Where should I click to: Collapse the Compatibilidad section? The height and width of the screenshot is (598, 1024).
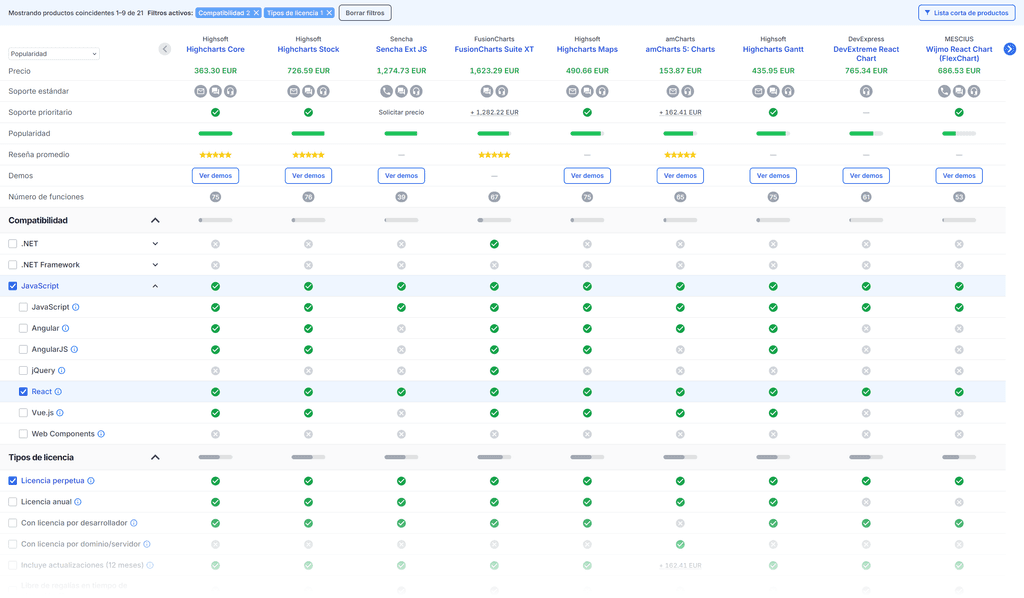pos(155,221)
